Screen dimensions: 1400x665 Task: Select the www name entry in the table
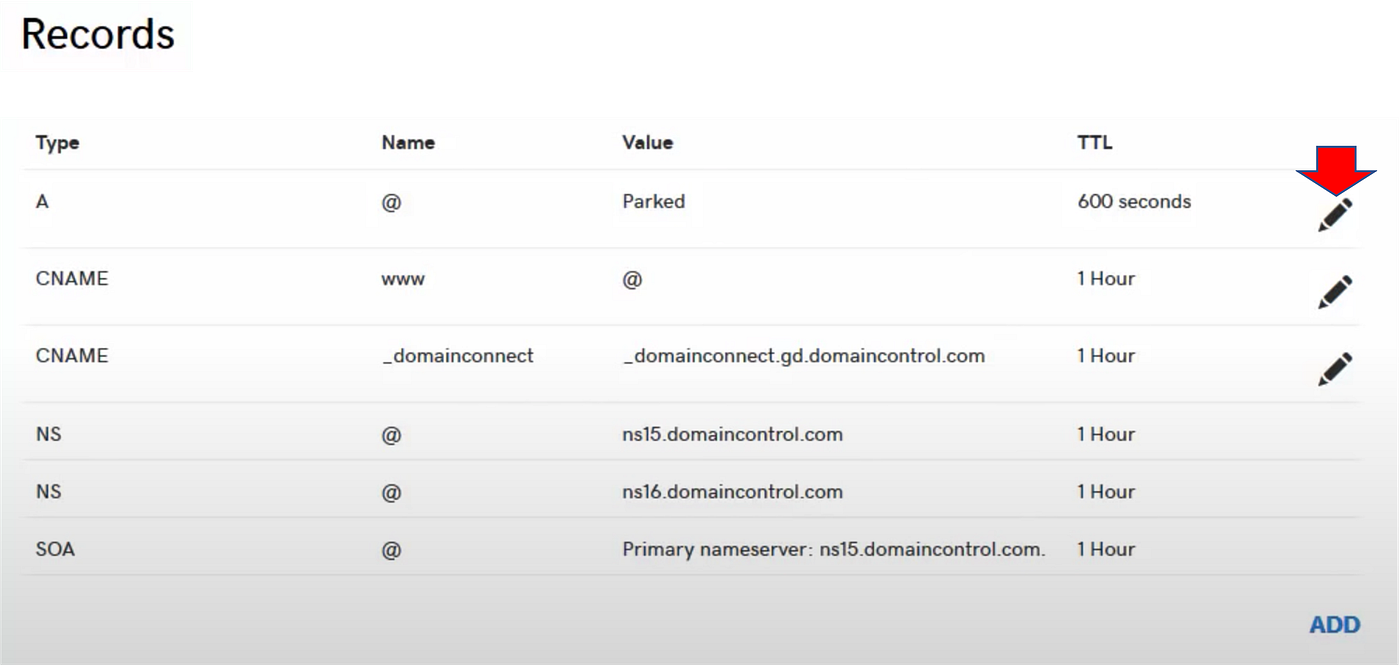click(x=402, y=279)
